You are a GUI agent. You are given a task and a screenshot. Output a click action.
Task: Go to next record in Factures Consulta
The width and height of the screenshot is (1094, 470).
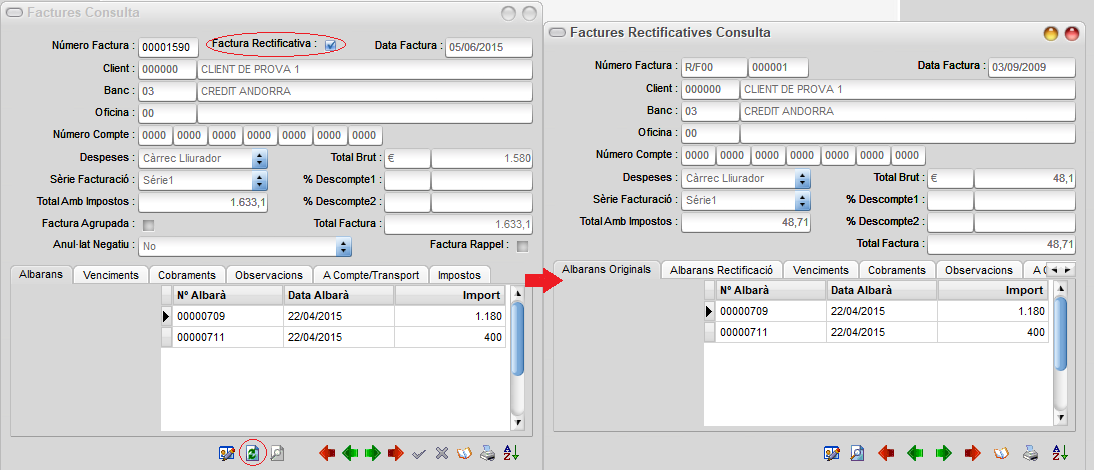pyautogui.click(x=373, y=453)
